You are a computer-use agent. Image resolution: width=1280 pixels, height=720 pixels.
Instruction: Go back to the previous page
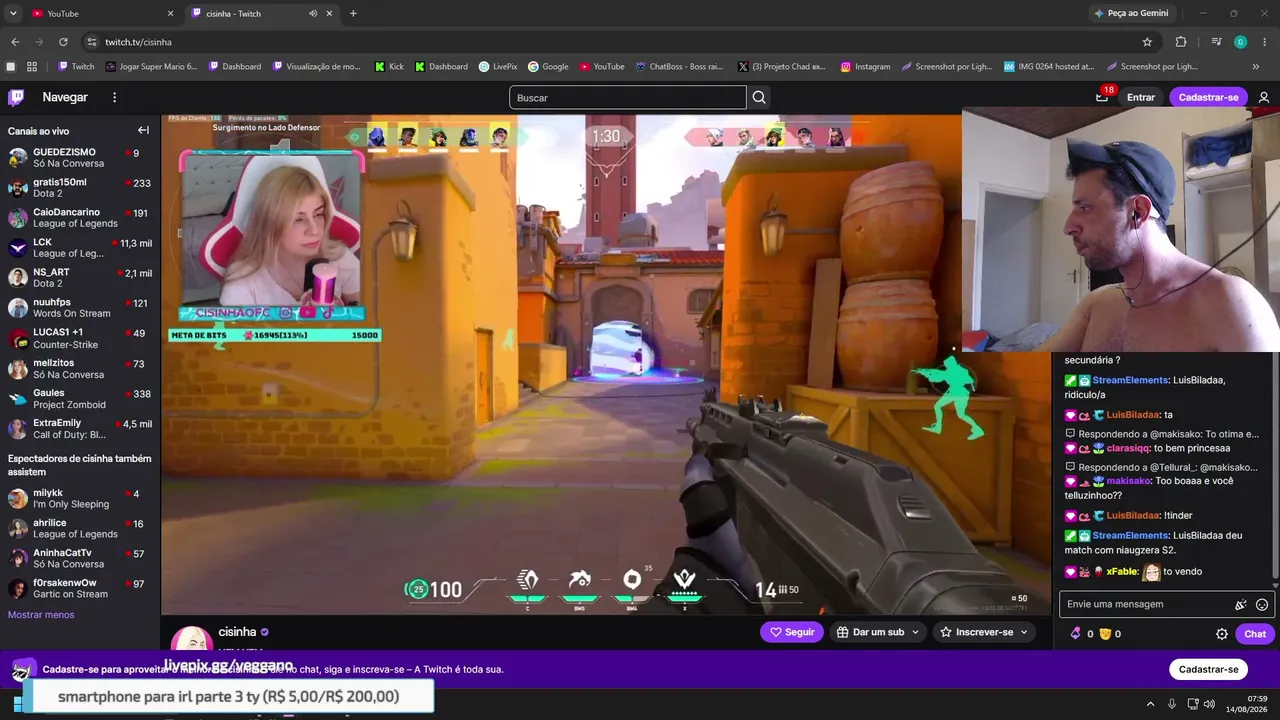(x=15, y=42)
